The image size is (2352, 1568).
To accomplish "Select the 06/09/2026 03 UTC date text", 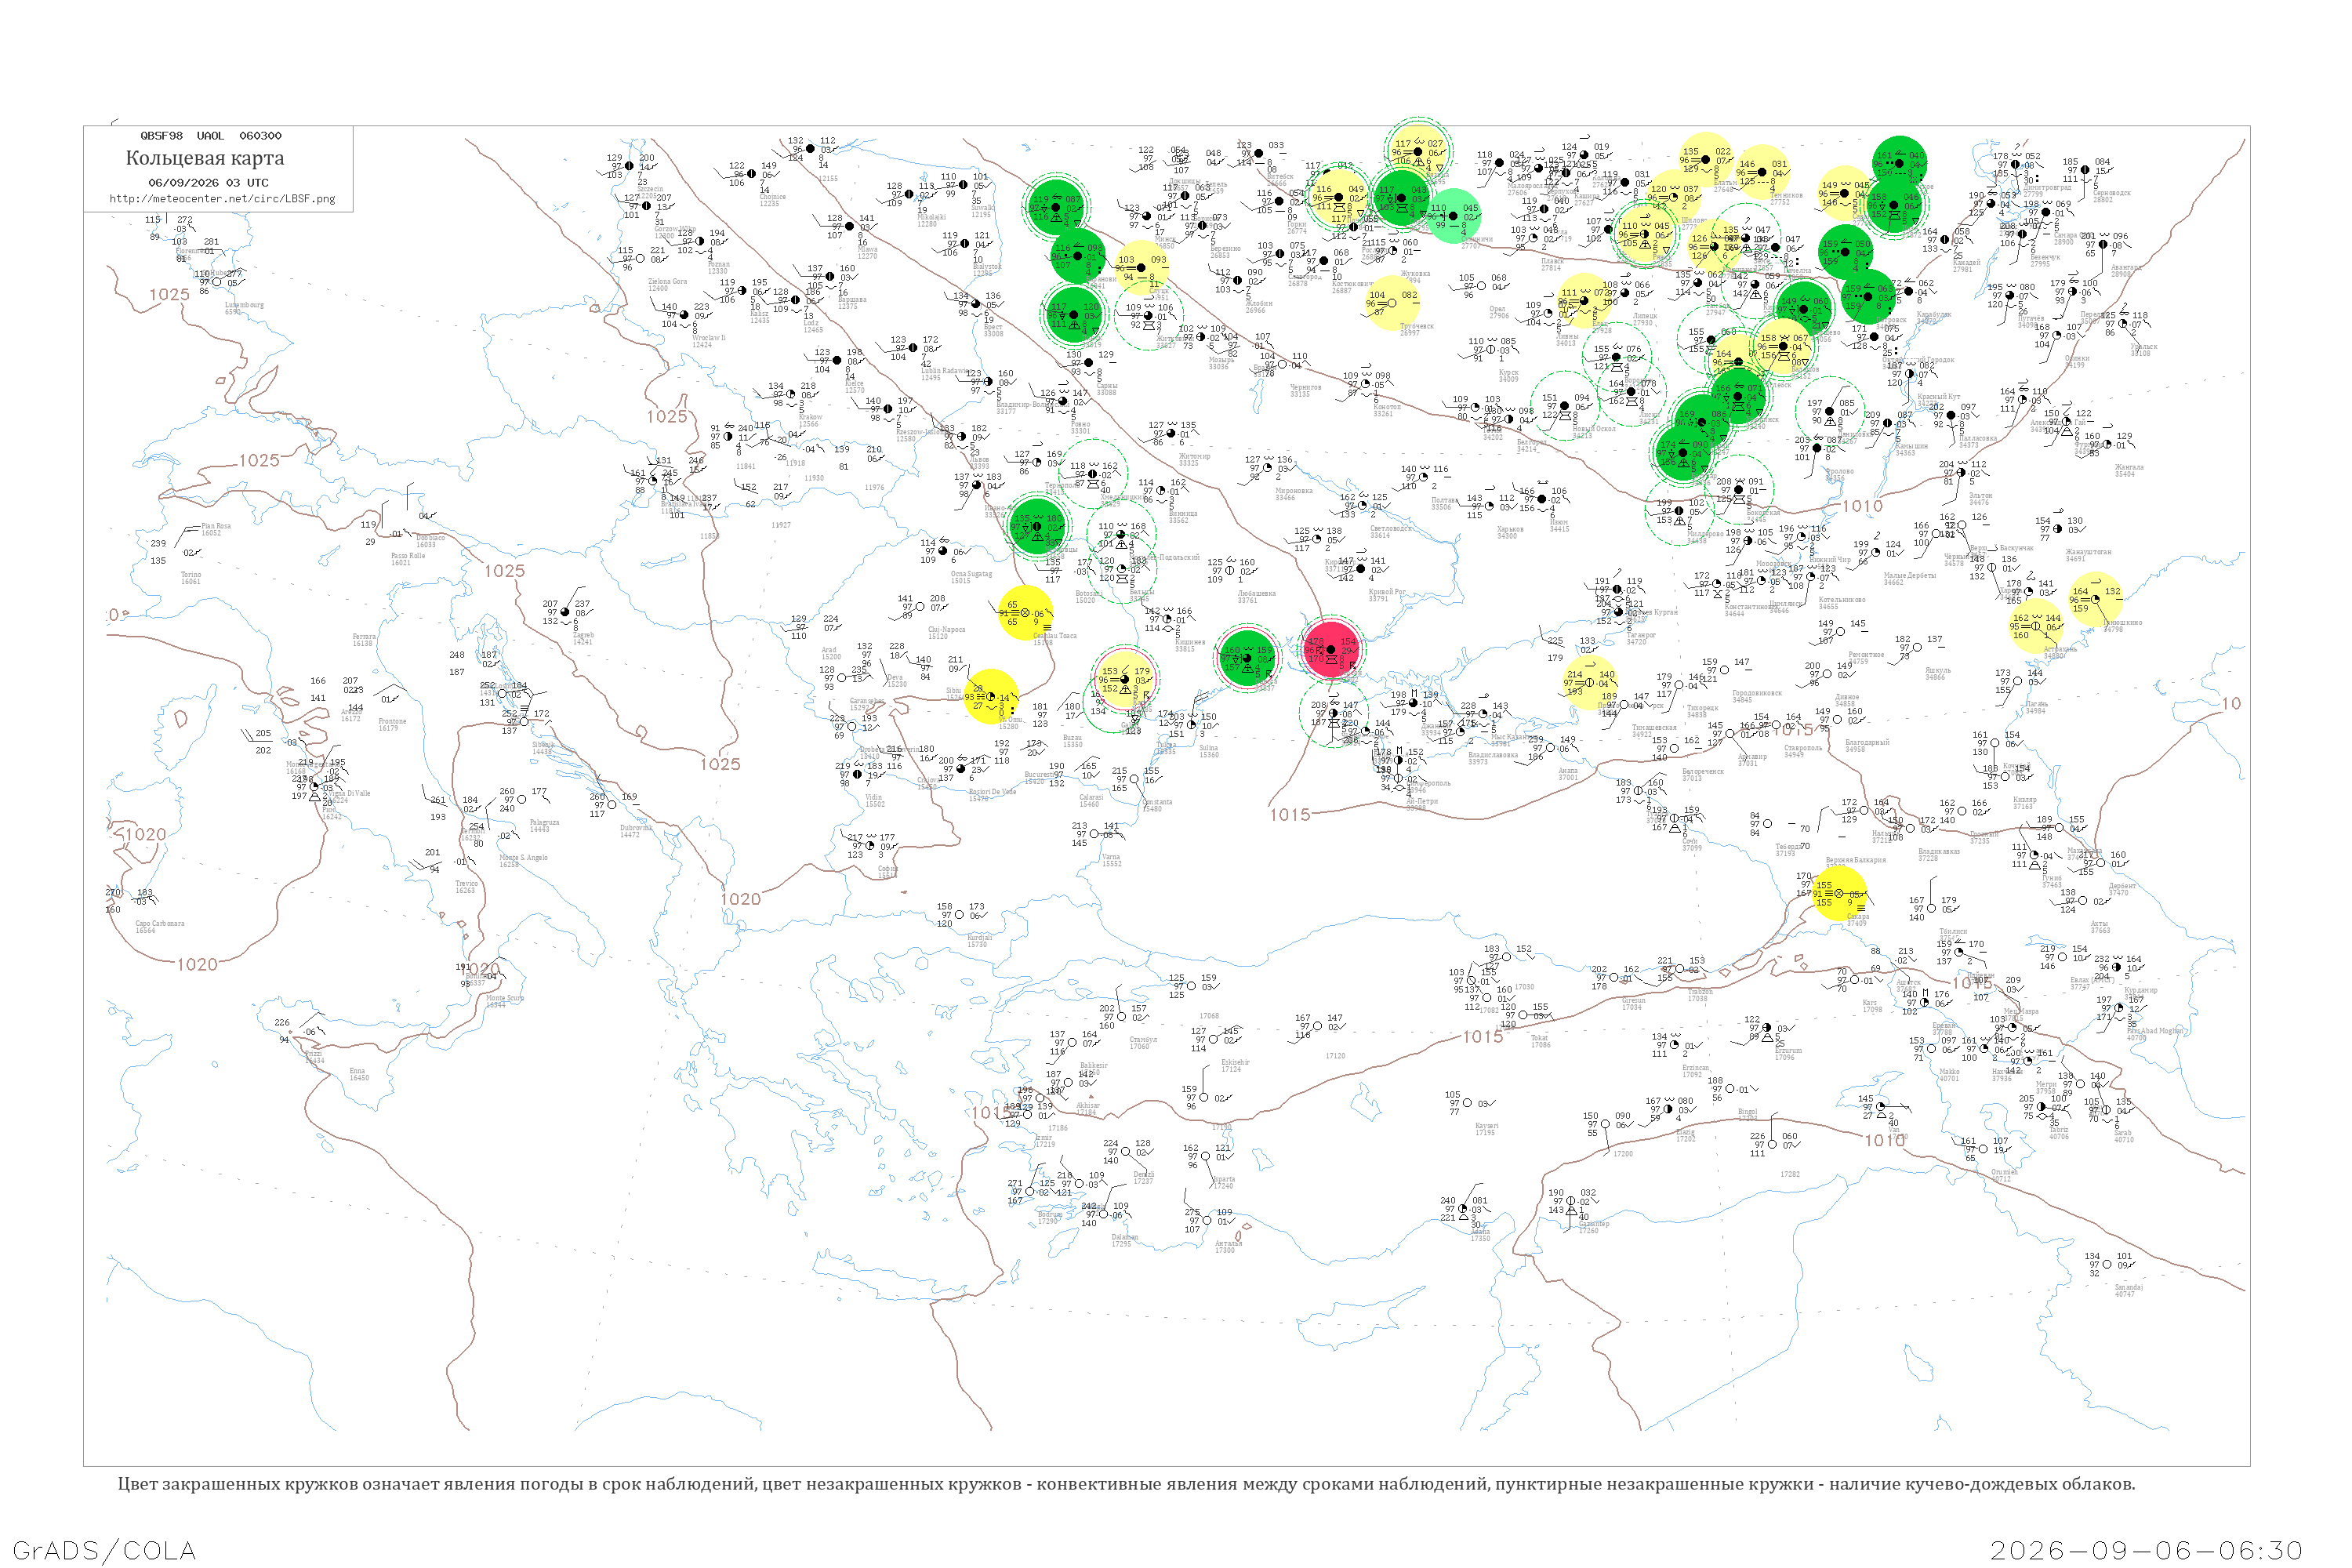I will tap(208, 183).
